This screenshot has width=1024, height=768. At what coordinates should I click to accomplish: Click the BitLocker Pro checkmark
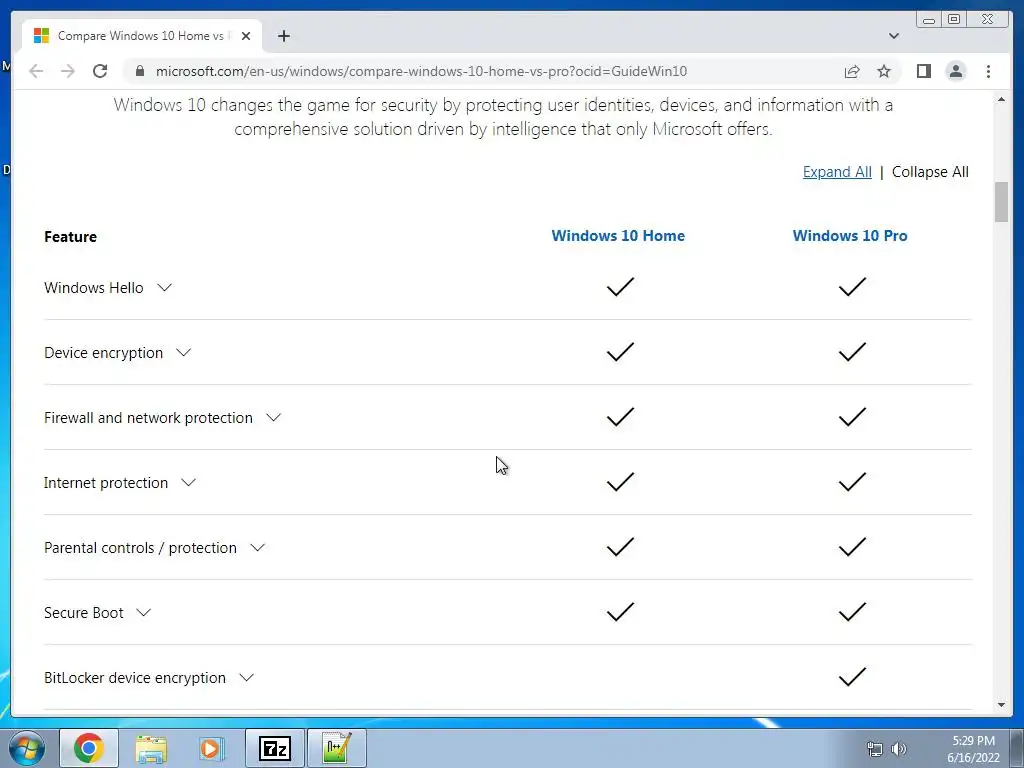(852, 677)
